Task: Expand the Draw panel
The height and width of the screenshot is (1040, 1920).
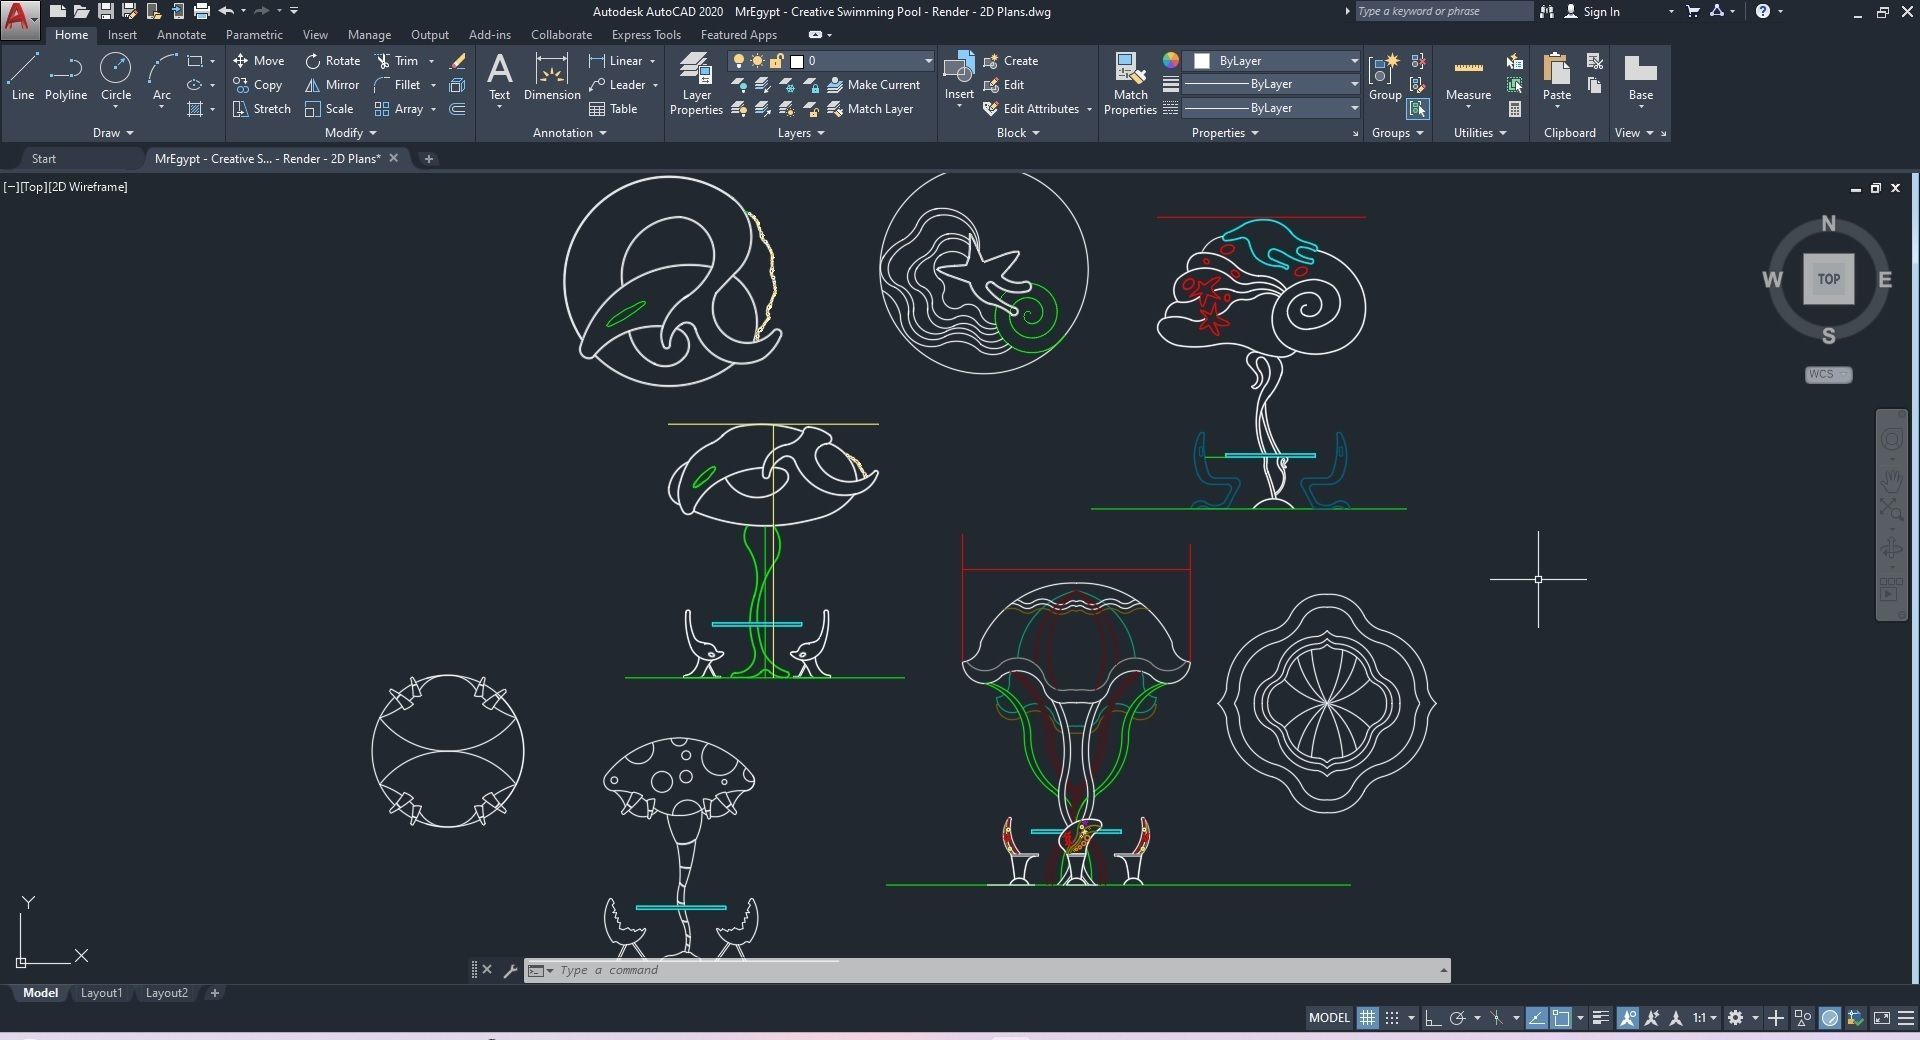Action: click(113, 133)
